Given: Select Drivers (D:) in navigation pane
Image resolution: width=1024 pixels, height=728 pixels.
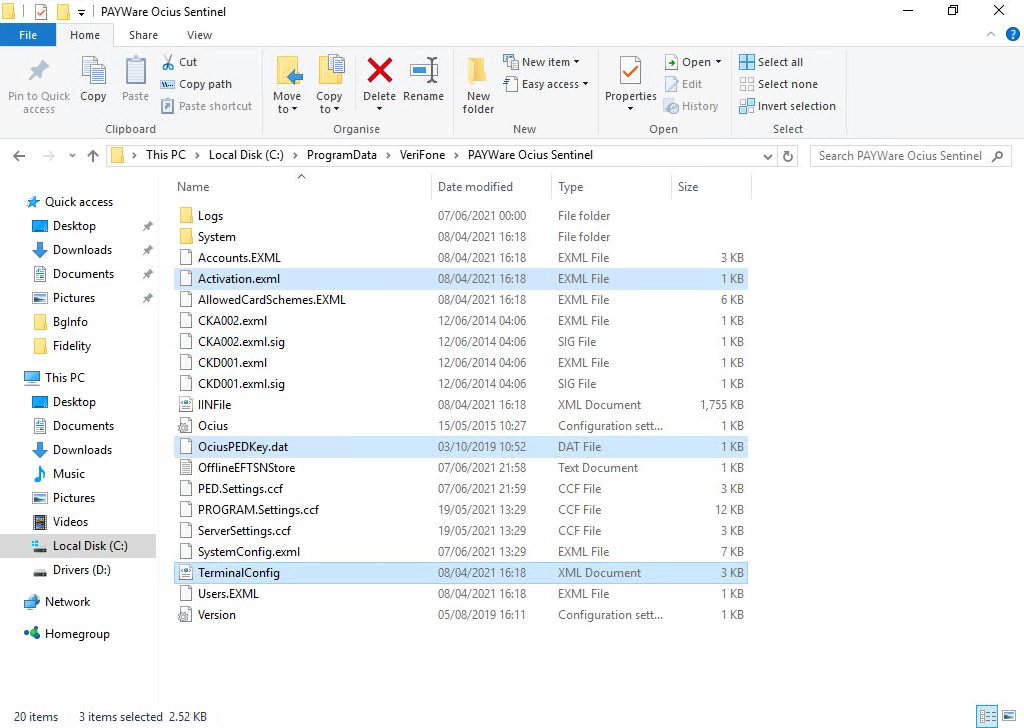Looking at the screenshot, I should coord(81,570).
